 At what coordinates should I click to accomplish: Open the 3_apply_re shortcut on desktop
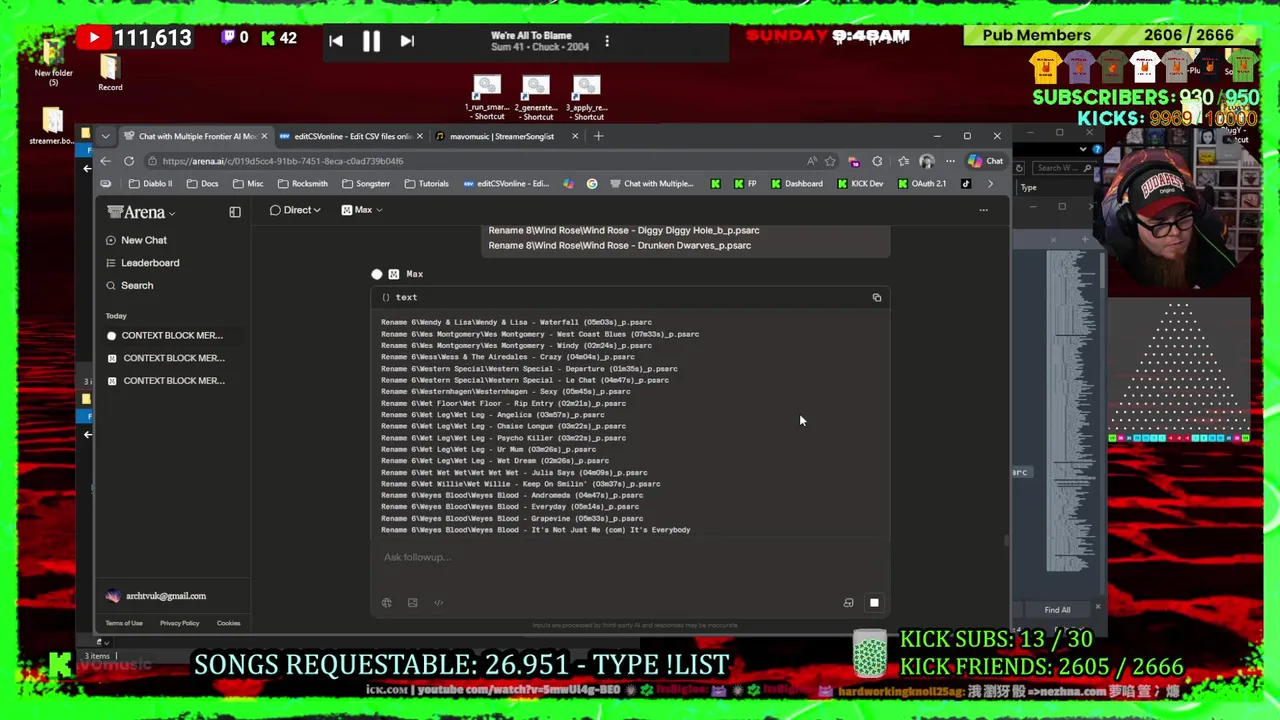[x=587, y=98]
